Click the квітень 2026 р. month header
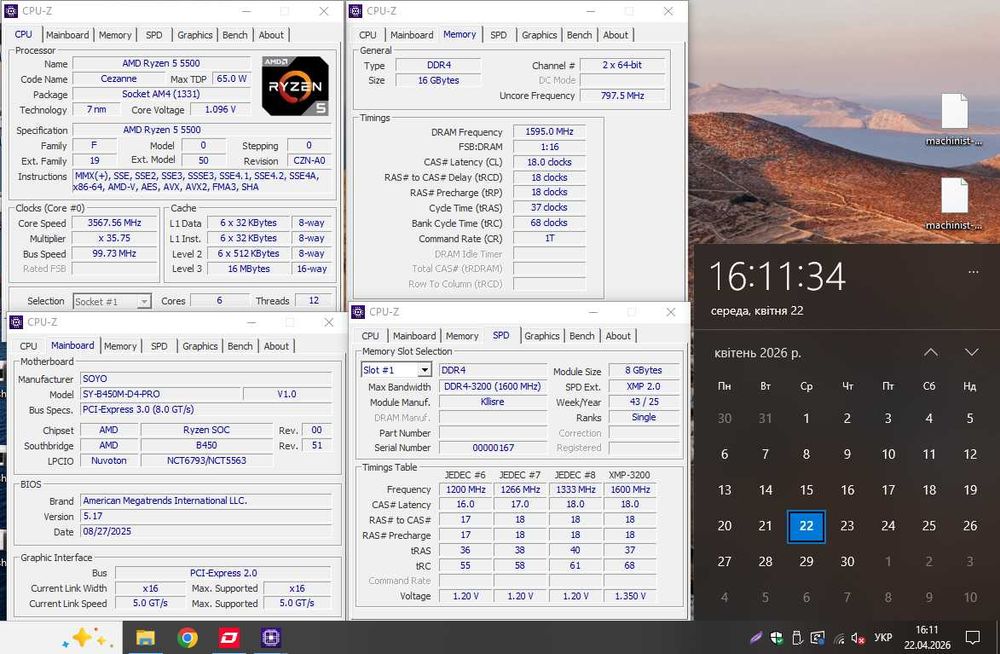This screenshot has height=654, width=1000. click(x=758, y=353)
